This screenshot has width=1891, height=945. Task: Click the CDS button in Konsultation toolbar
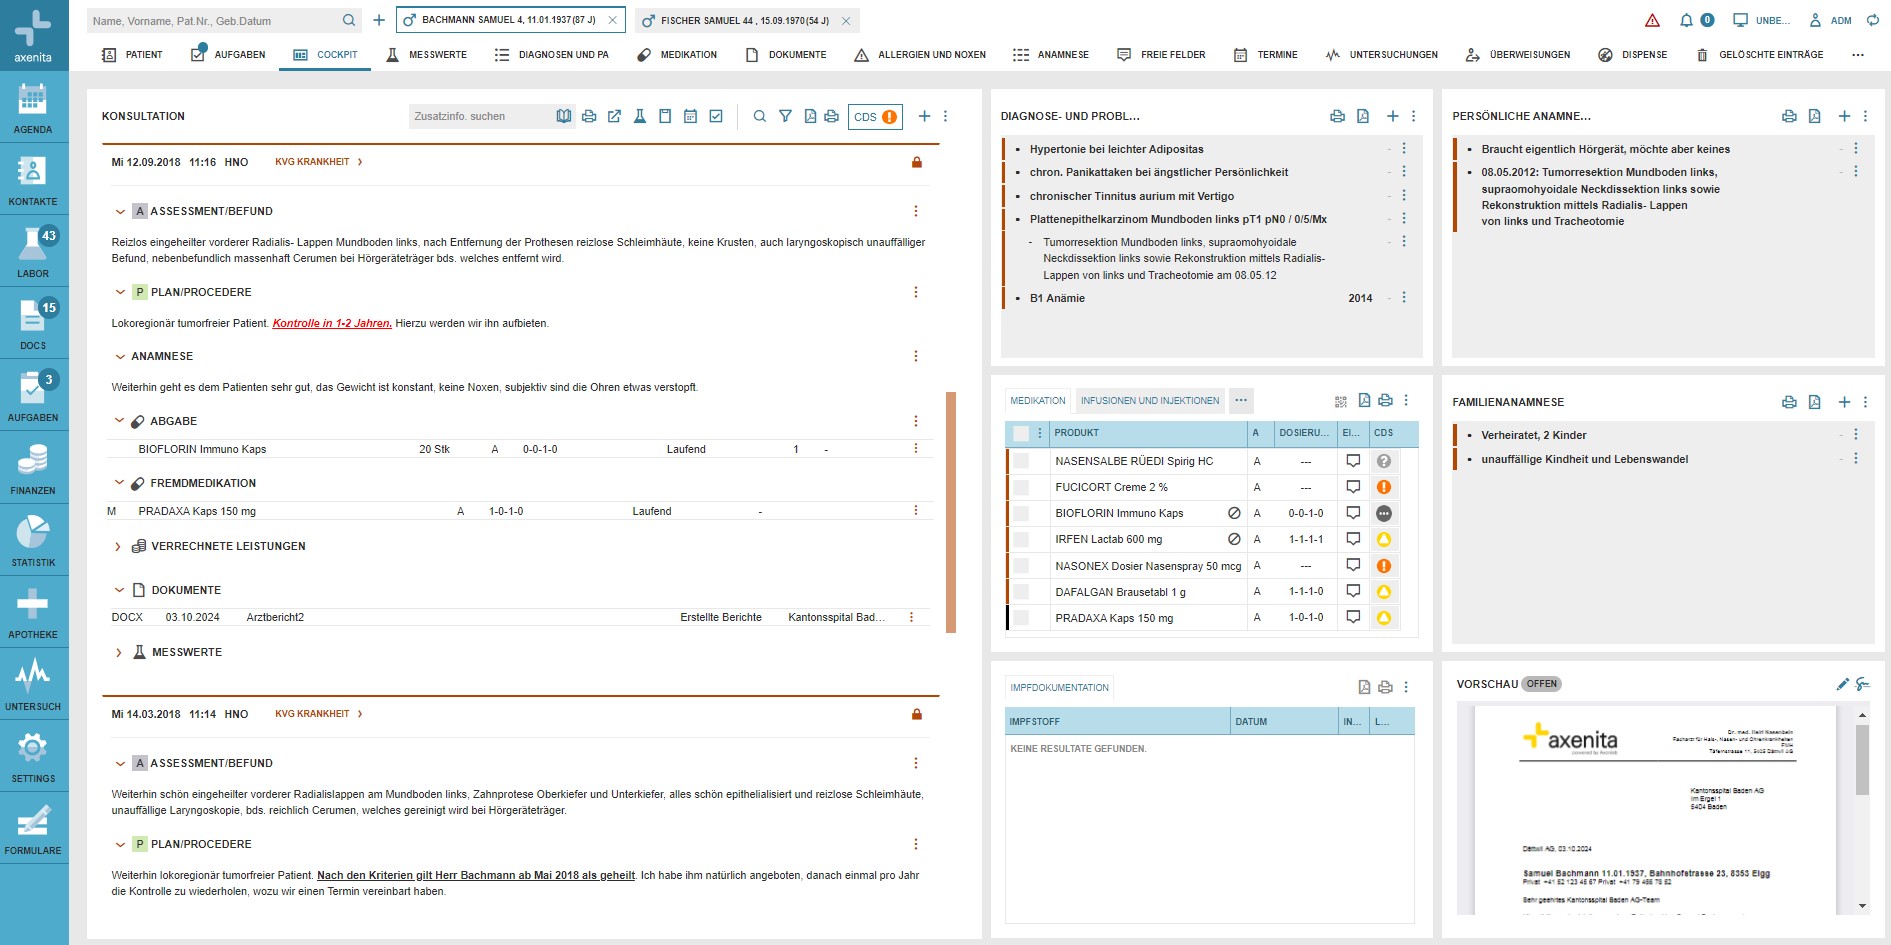point(874,117)
